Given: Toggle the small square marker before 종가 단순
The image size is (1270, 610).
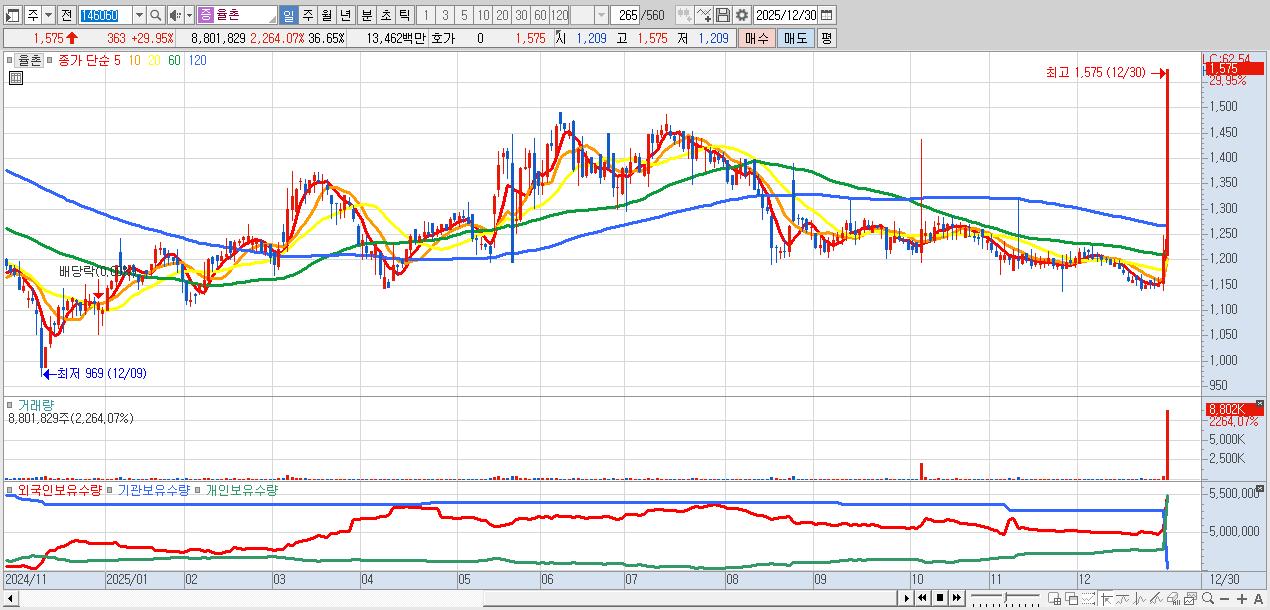Looking at the screenshot, I should click(x=51, y=60).
